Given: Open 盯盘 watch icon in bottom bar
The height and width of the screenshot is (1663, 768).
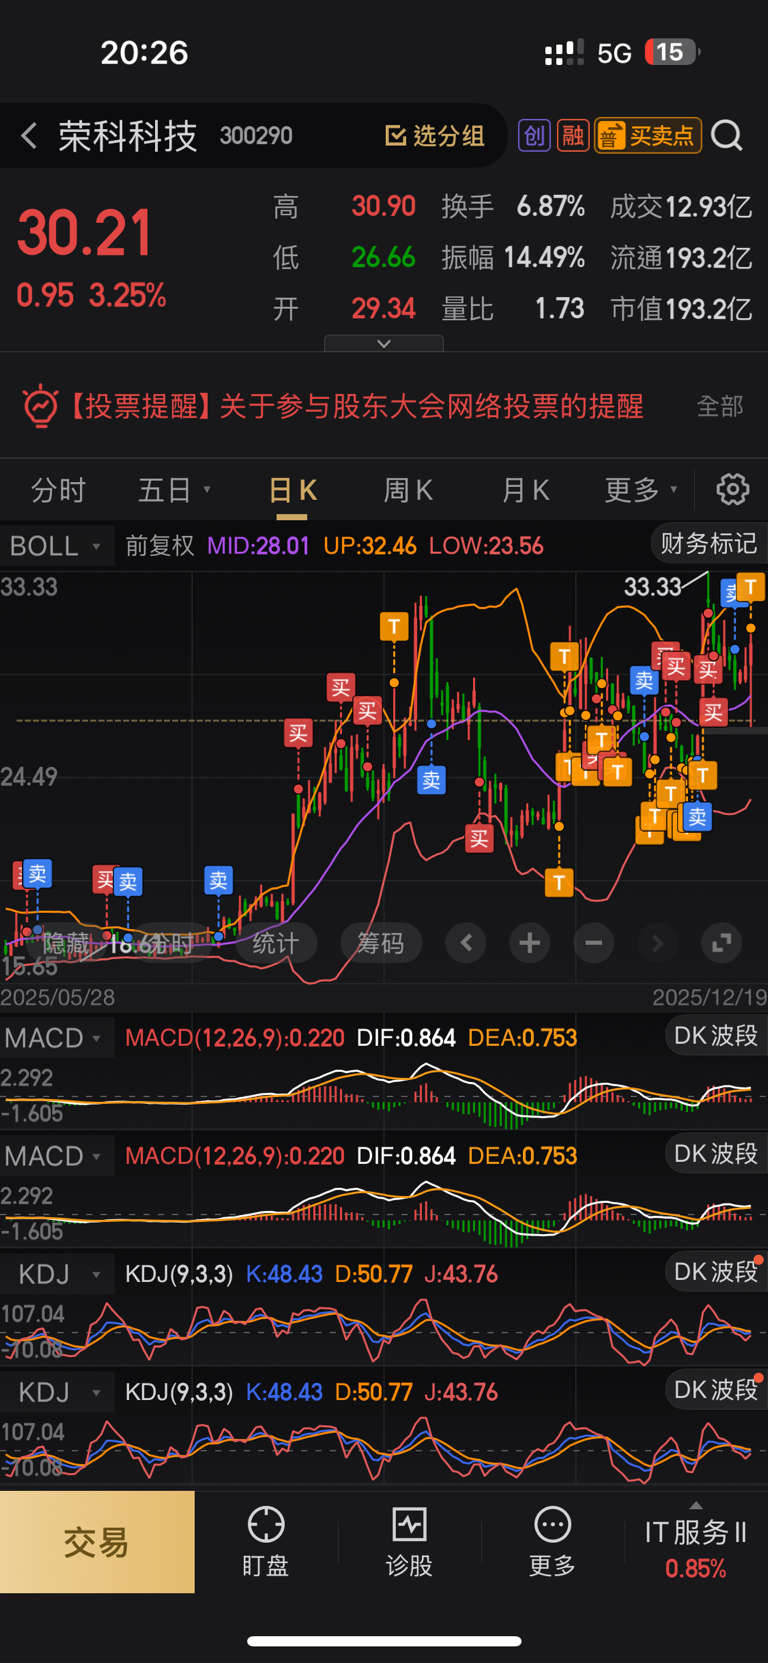Looking at the screenshot, I should 266,1542.
